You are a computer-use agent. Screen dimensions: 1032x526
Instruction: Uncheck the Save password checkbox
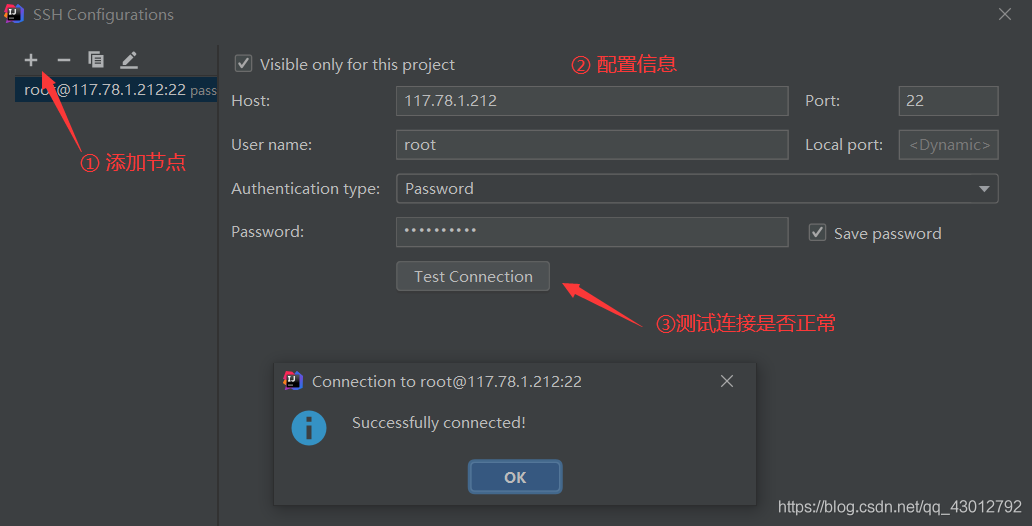(x=817, y=232)
